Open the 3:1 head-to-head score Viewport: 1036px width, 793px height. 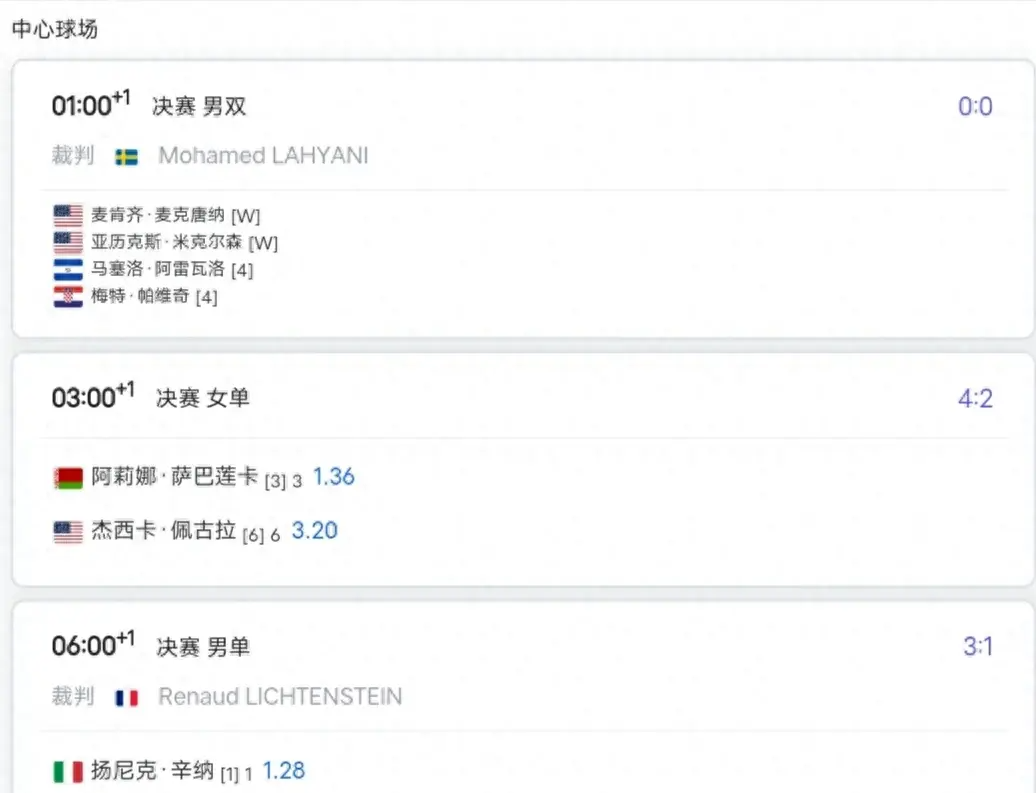coord(977,647)
